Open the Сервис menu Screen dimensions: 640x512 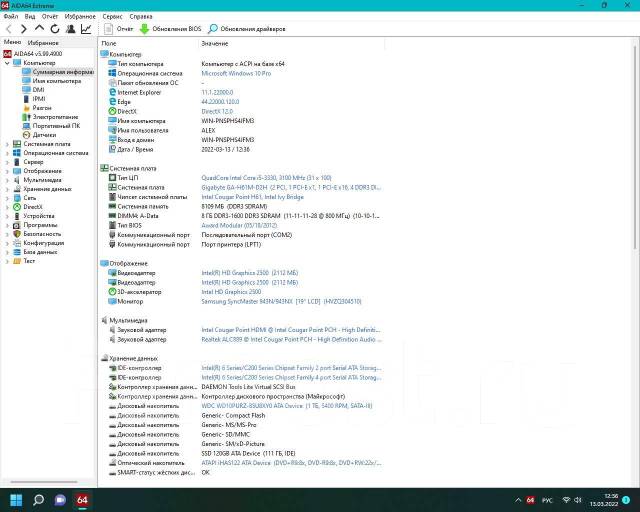(112, 16)
